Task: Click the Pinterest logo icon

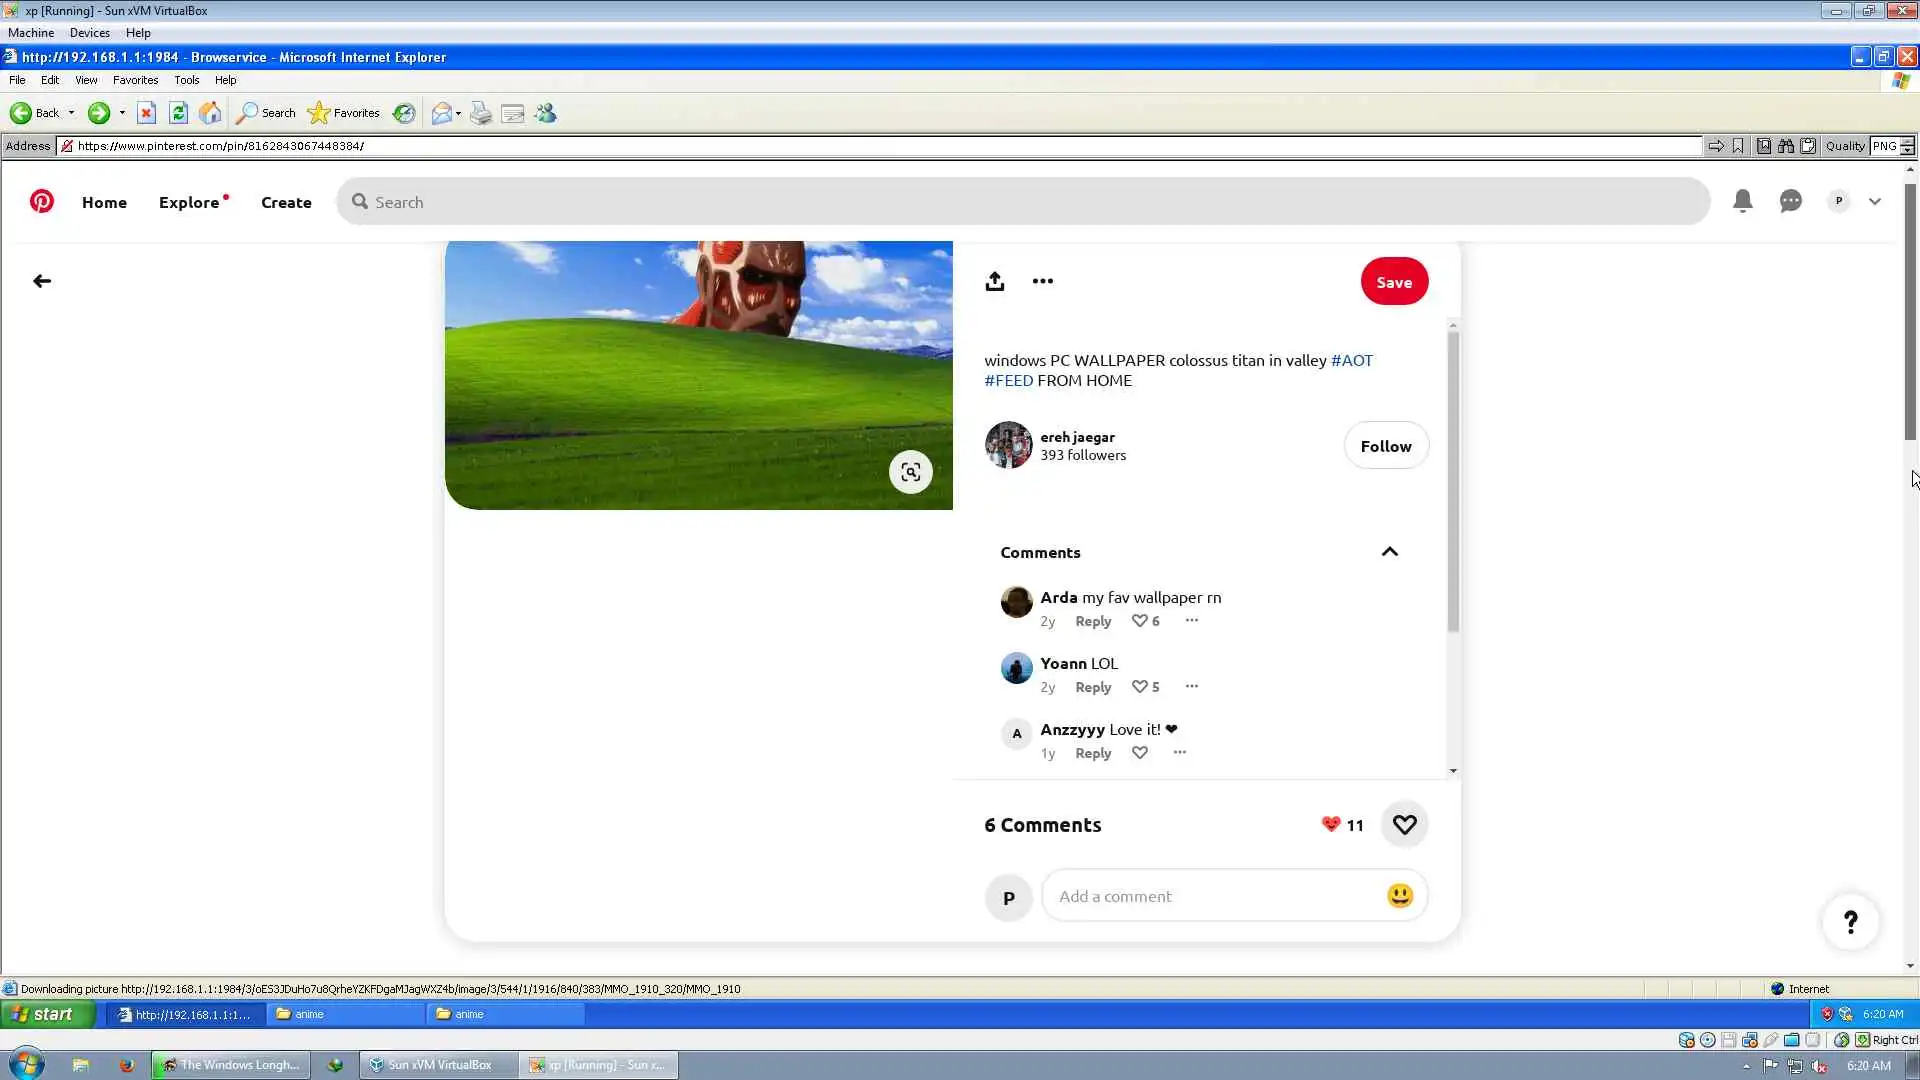Action: (41, 201)
